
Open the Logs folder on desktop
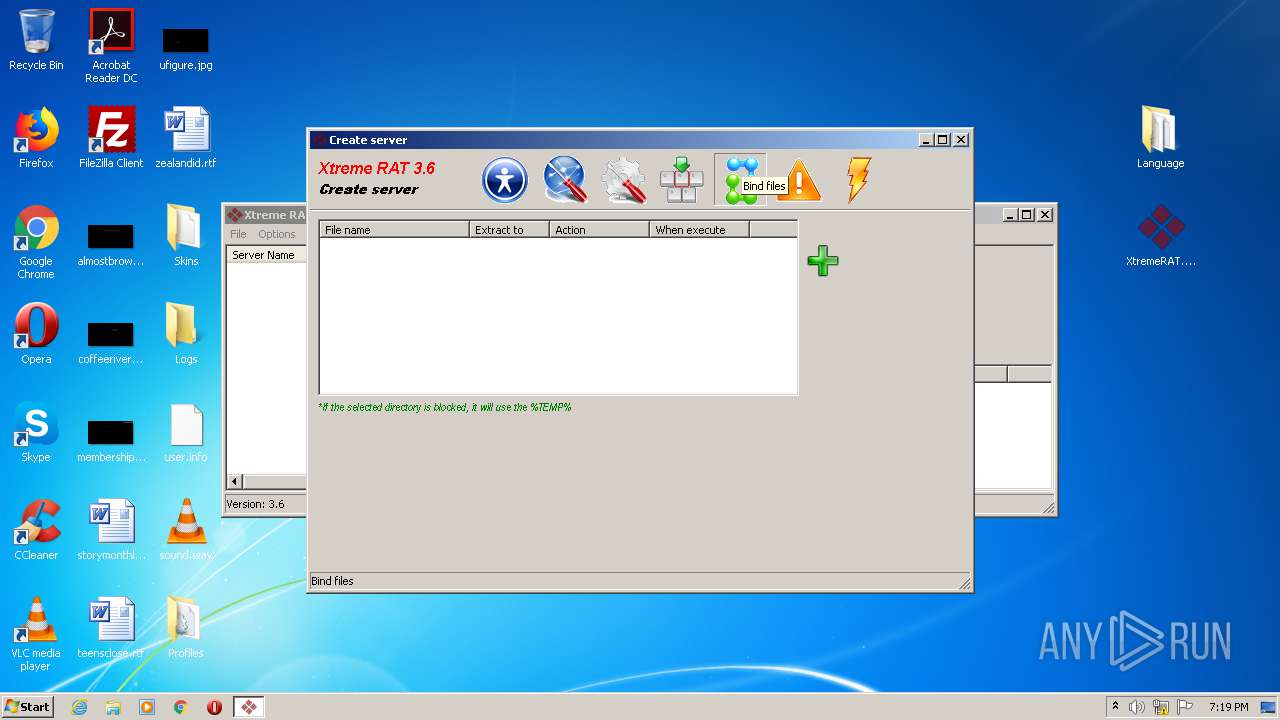(186, 334)
